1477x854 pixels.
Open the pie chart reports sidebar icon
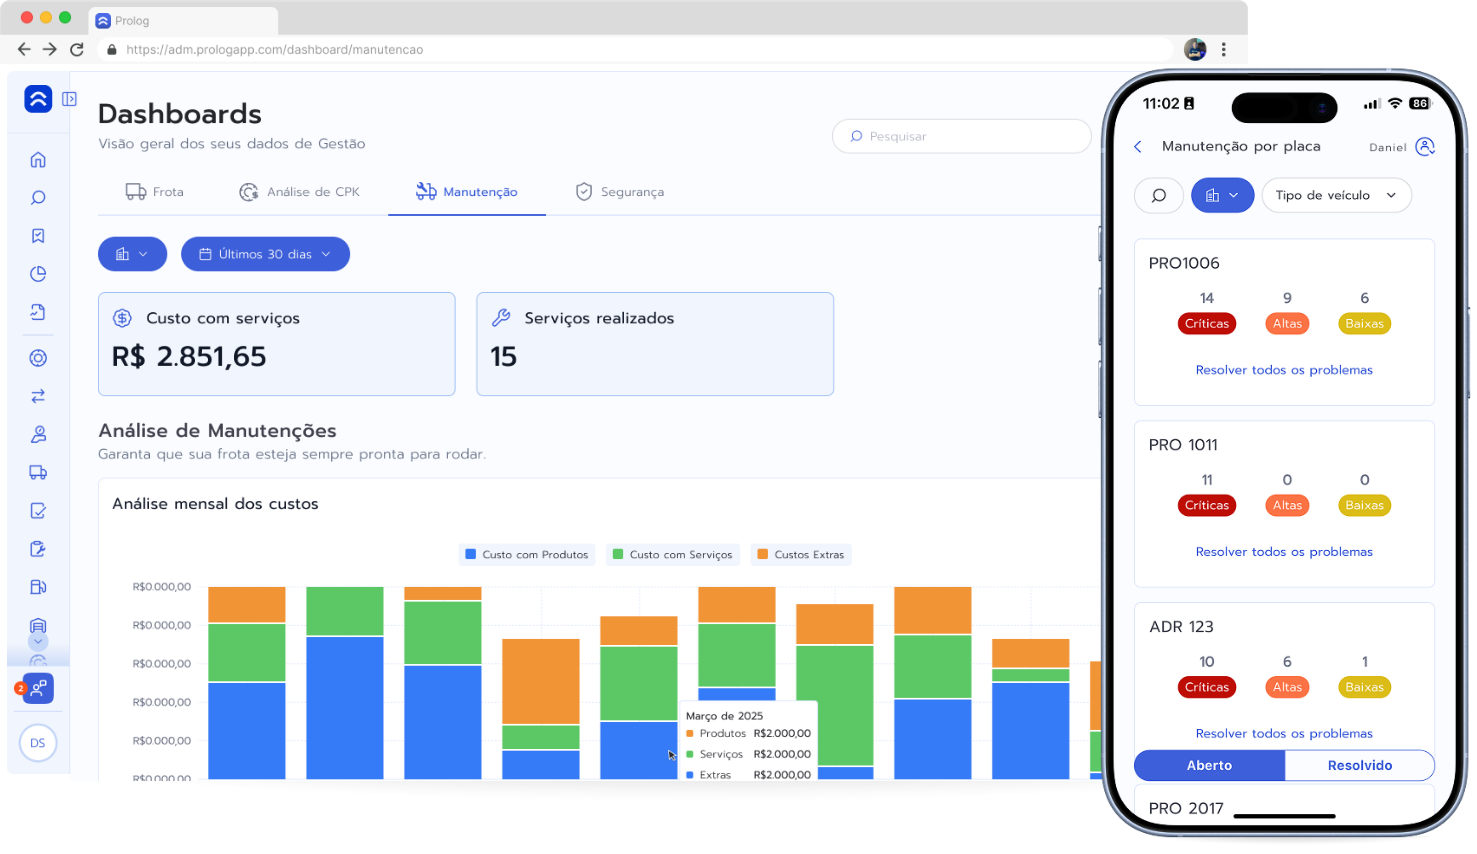click(38, 274)
